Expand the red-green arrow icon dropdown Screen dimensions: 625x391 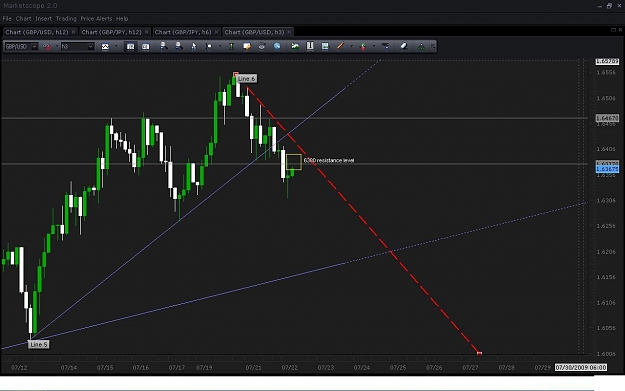point(374,47)
